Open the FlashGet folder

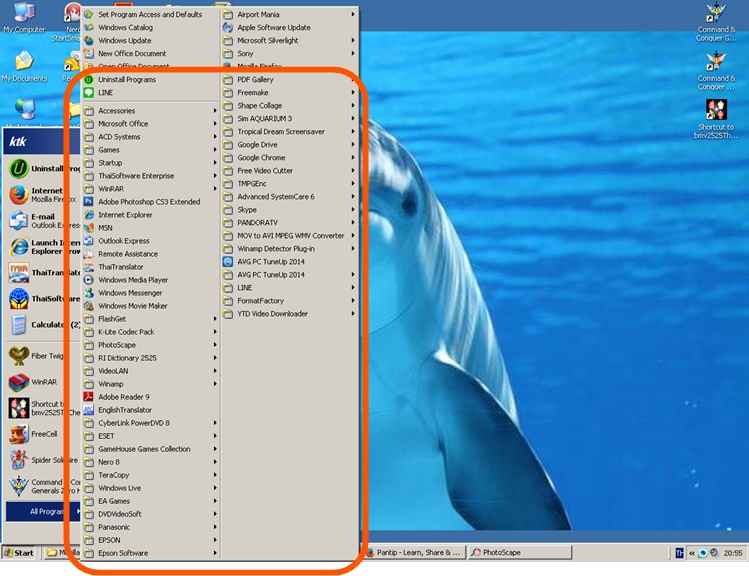(x=150, y=319)
